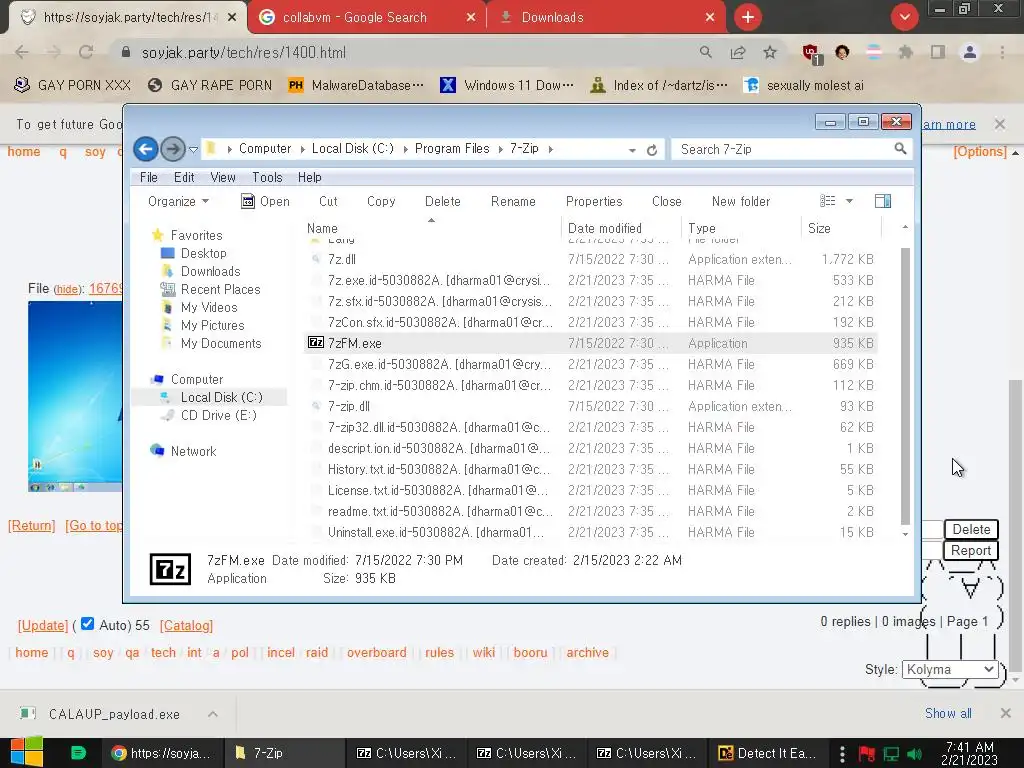Open the View menu in Explorer
This screenshot has height=768, width=1024.
coord(223,177)
